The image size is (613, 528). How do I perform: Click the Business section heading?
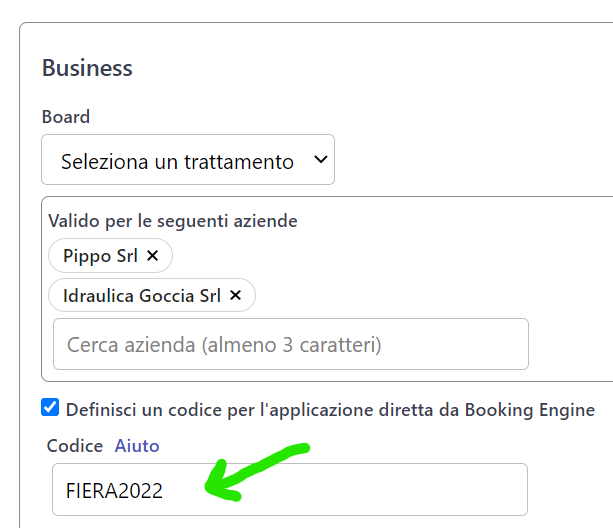[x=87, y=68]
